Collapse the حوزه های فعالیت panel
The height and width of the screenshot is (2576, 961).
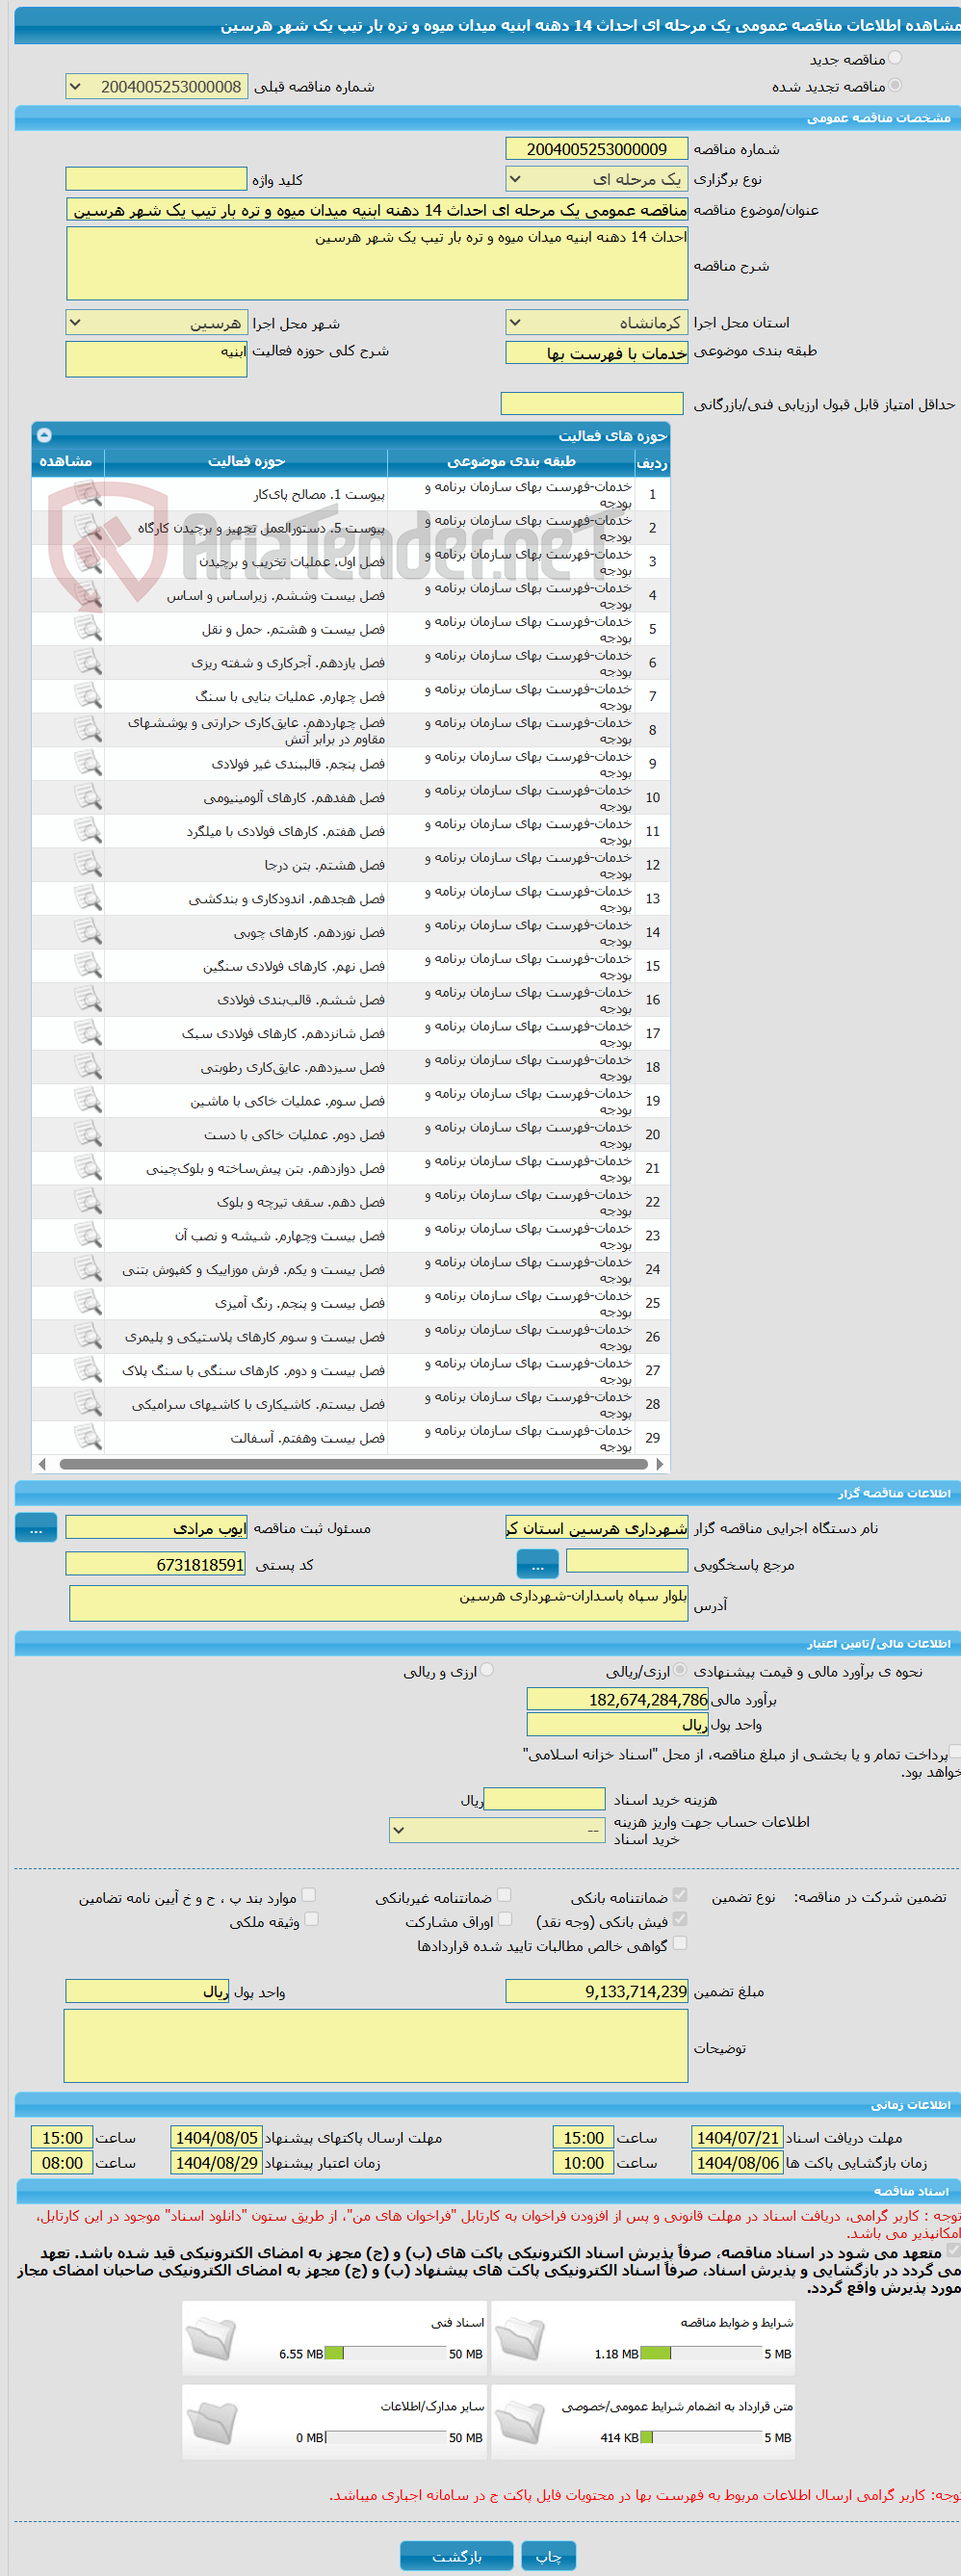click(44, 435)
